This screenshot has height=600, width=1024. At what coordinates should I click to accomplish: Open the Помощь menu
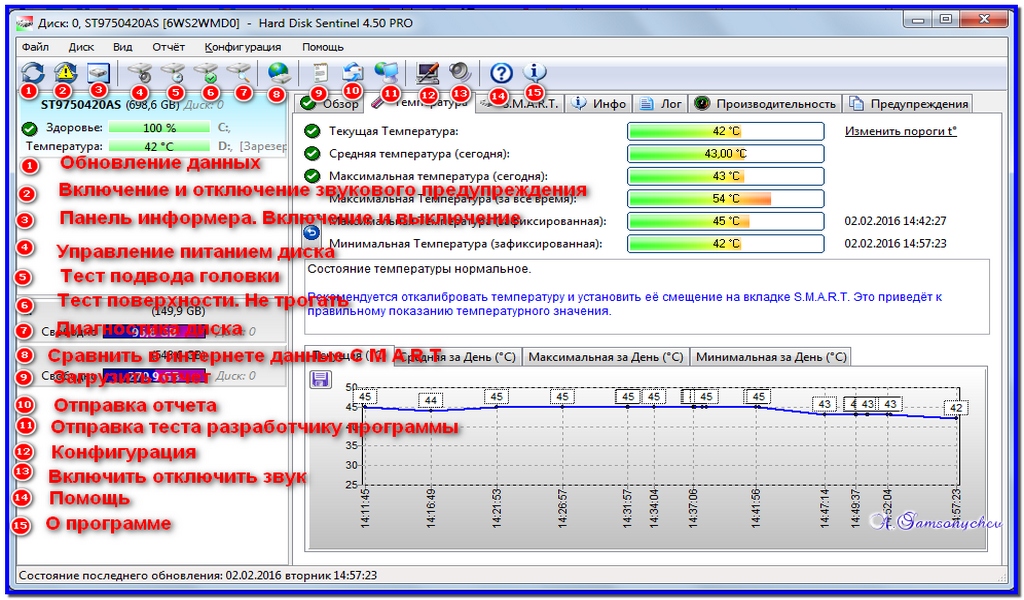pyautogui.click(x=323, y=47)
